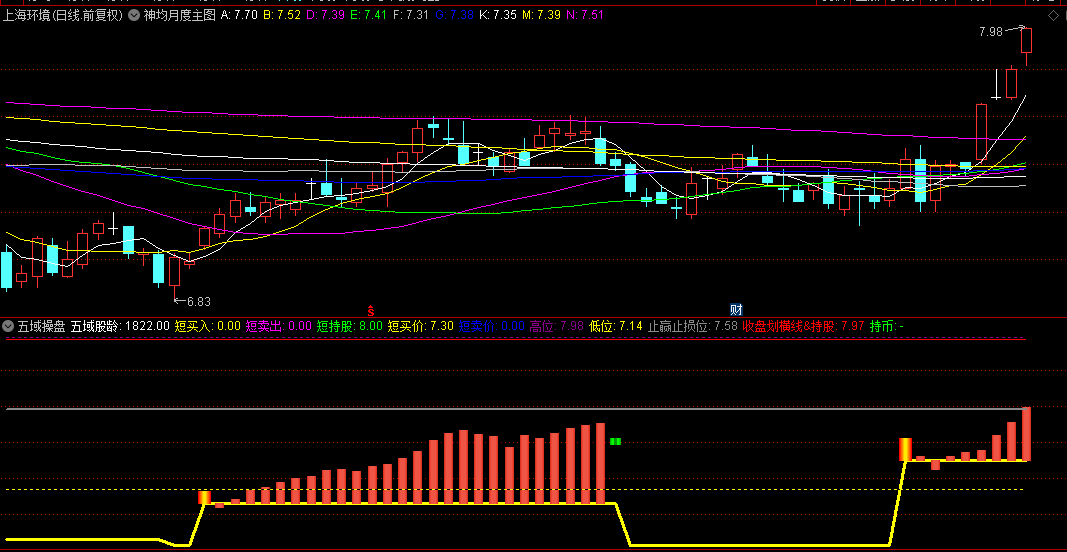This screenshot has width=1067, height=552.
Task: Select the 收盘划横线&持股: 7.97 readout
Action: tap(804, 326)
